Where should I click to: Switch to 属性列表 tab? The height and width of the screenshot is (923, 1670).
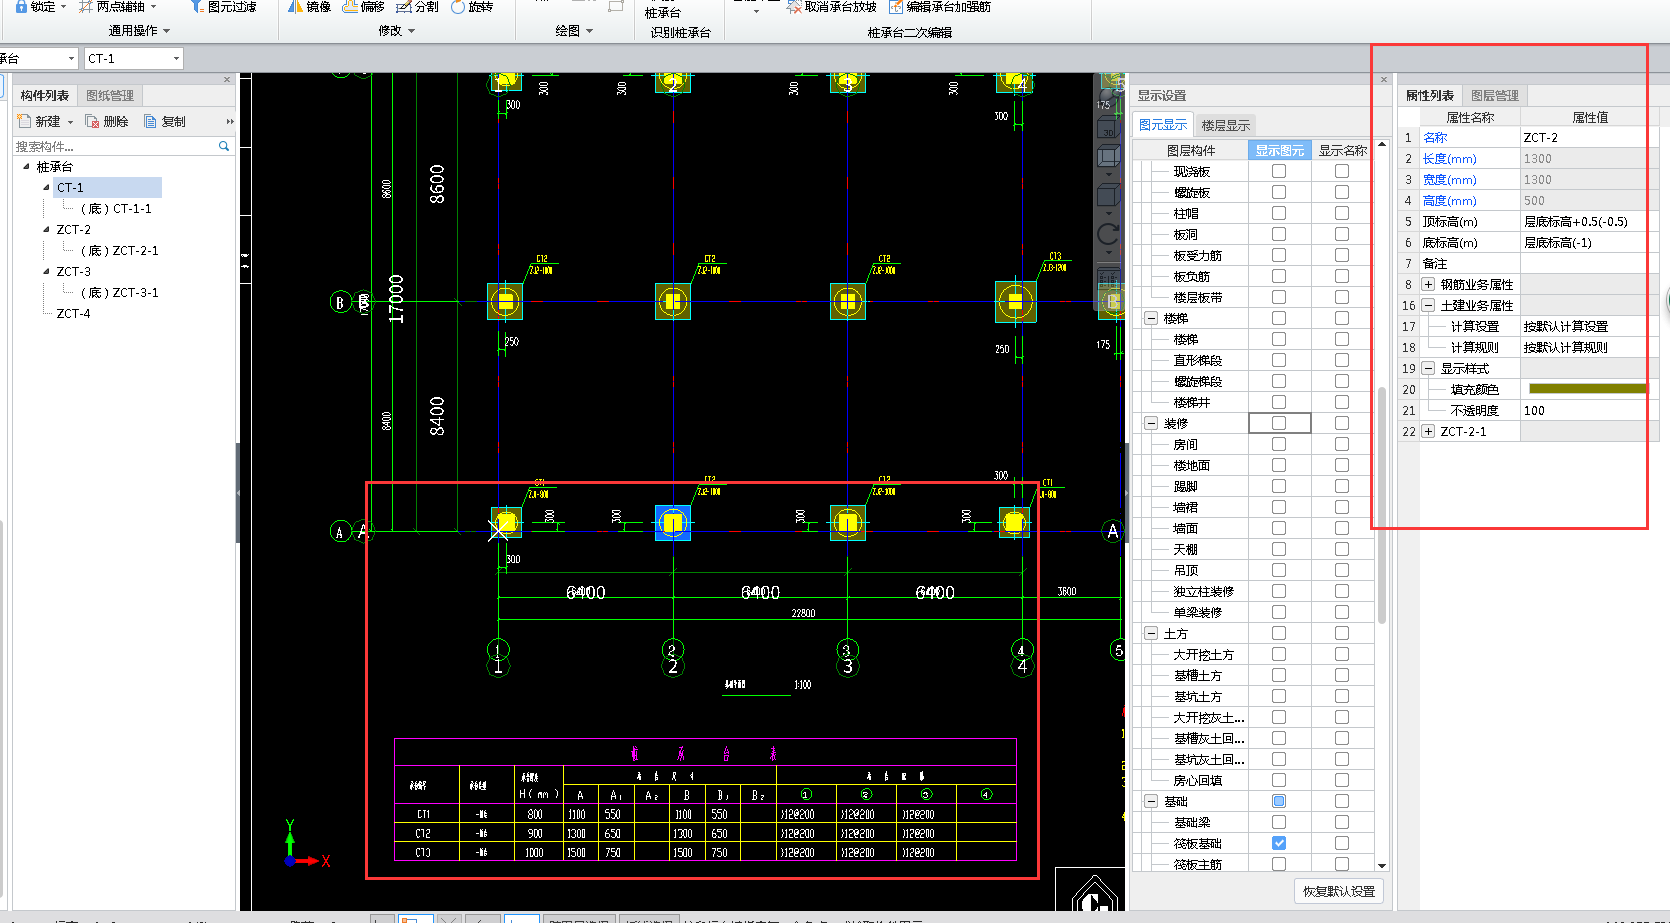pyautogui.click(x=1429, y=95)
